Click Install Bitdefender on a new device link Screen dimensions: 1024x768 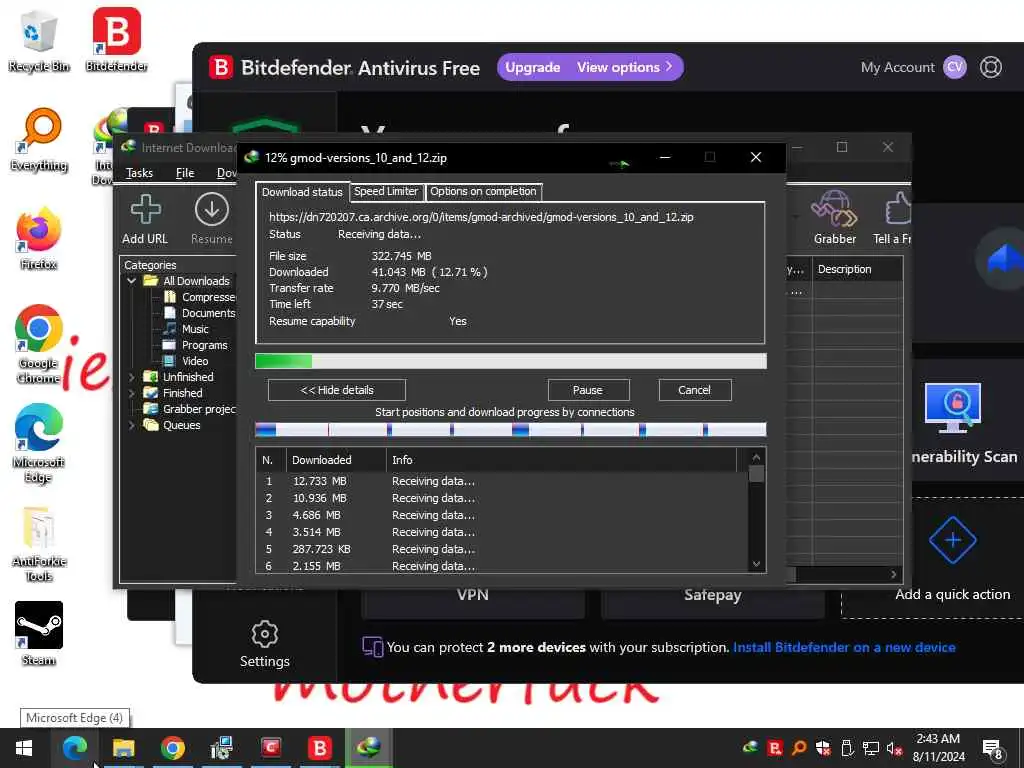tap(844, 647)
